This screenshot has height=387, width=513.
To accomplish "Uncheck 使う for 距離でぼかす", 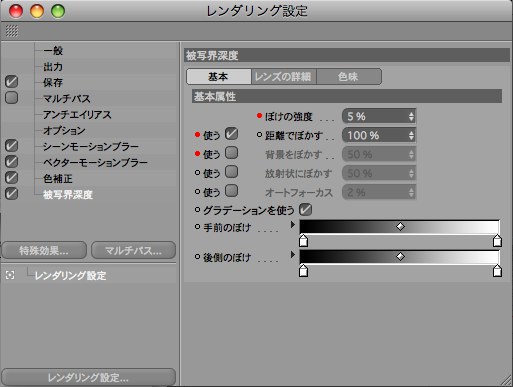I will pos(231,134).
